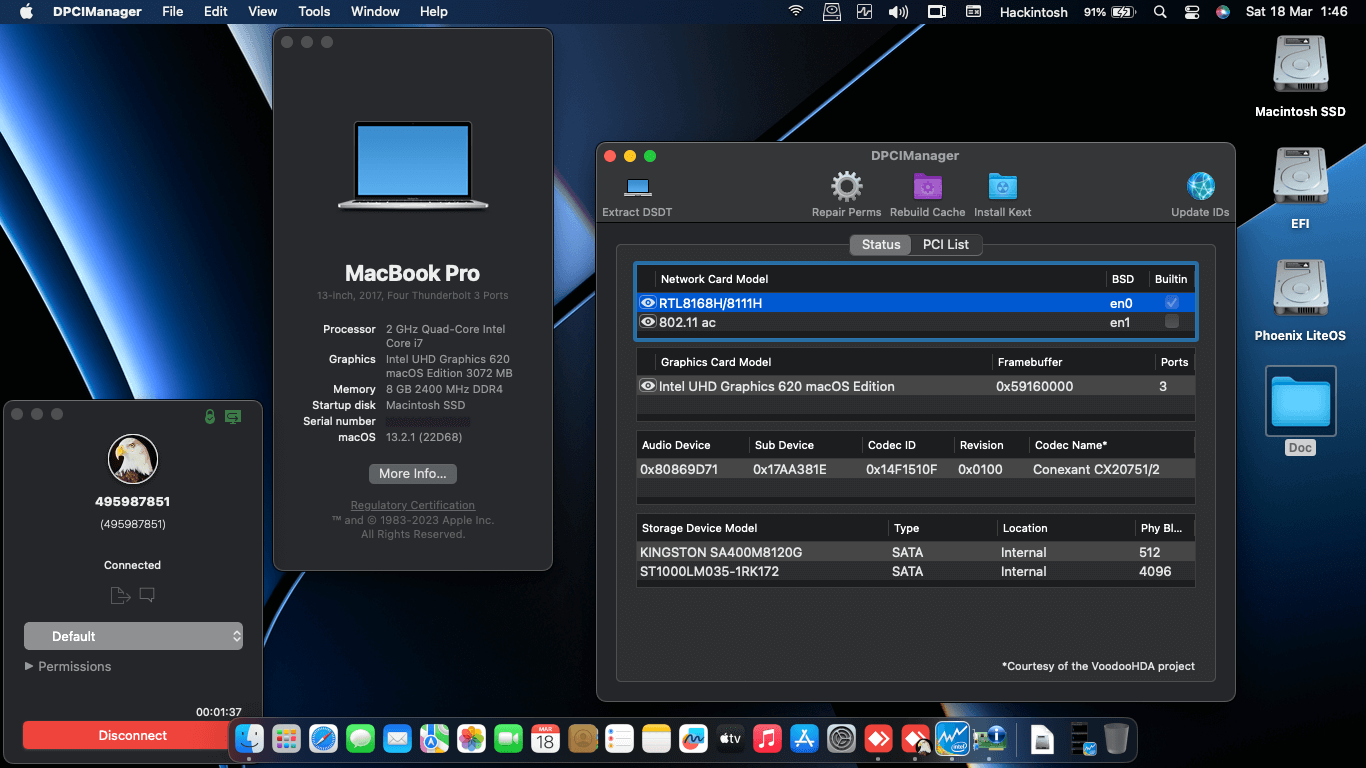Select the ST1000LM035-1RK172 storage row

pyautogui.click(x=915, y=571)
